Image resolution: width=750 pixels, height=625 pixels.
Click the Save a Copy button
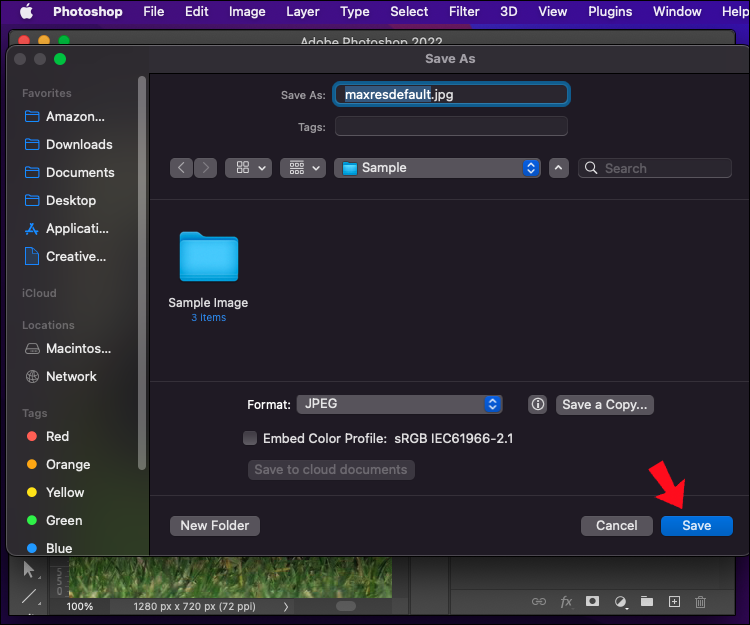point(605,405)
